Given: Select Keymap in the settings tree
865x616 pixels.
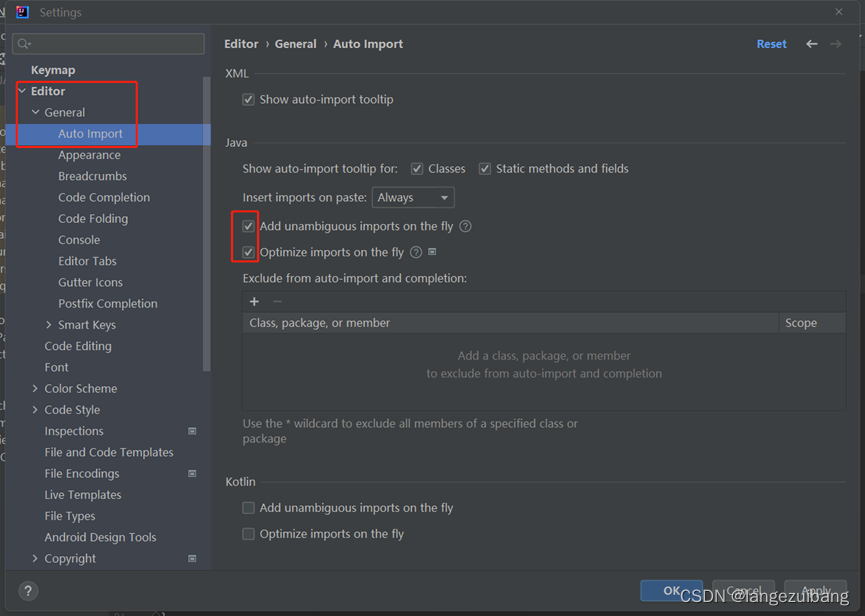Looking at the screenshot, I should tap(53, 70).
